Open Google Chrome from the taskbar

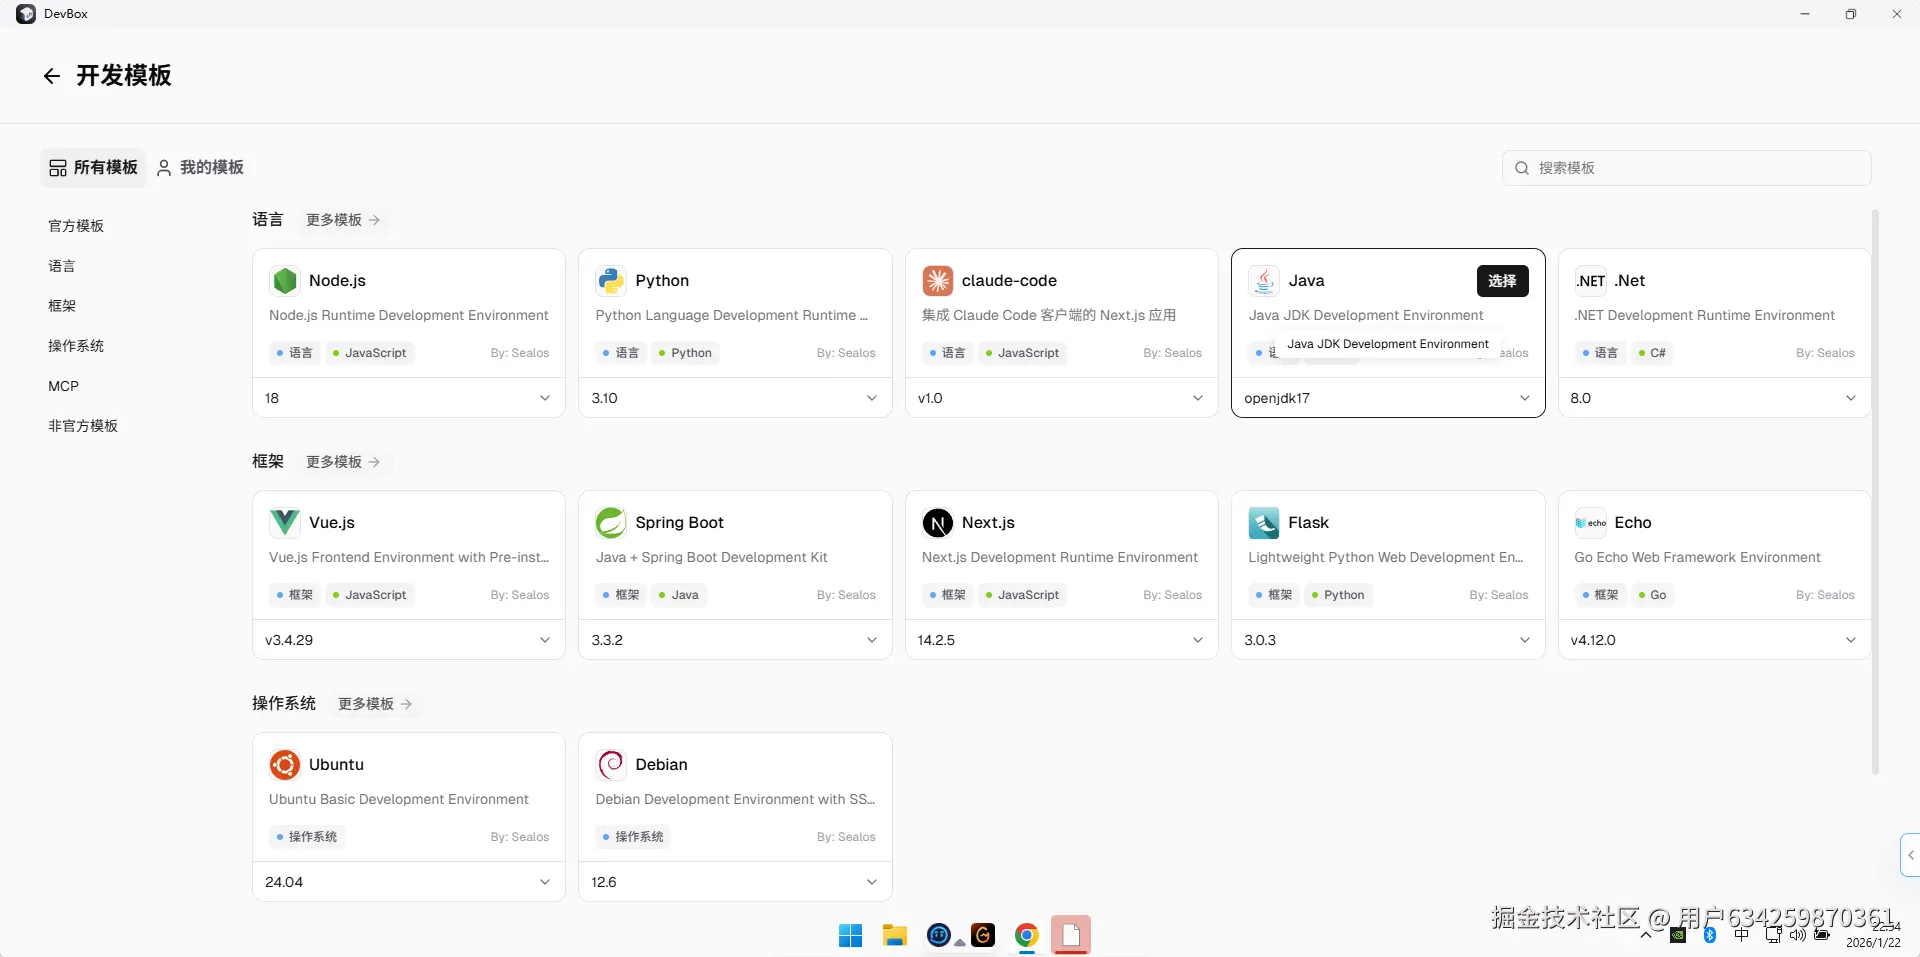coord(1027,935)
